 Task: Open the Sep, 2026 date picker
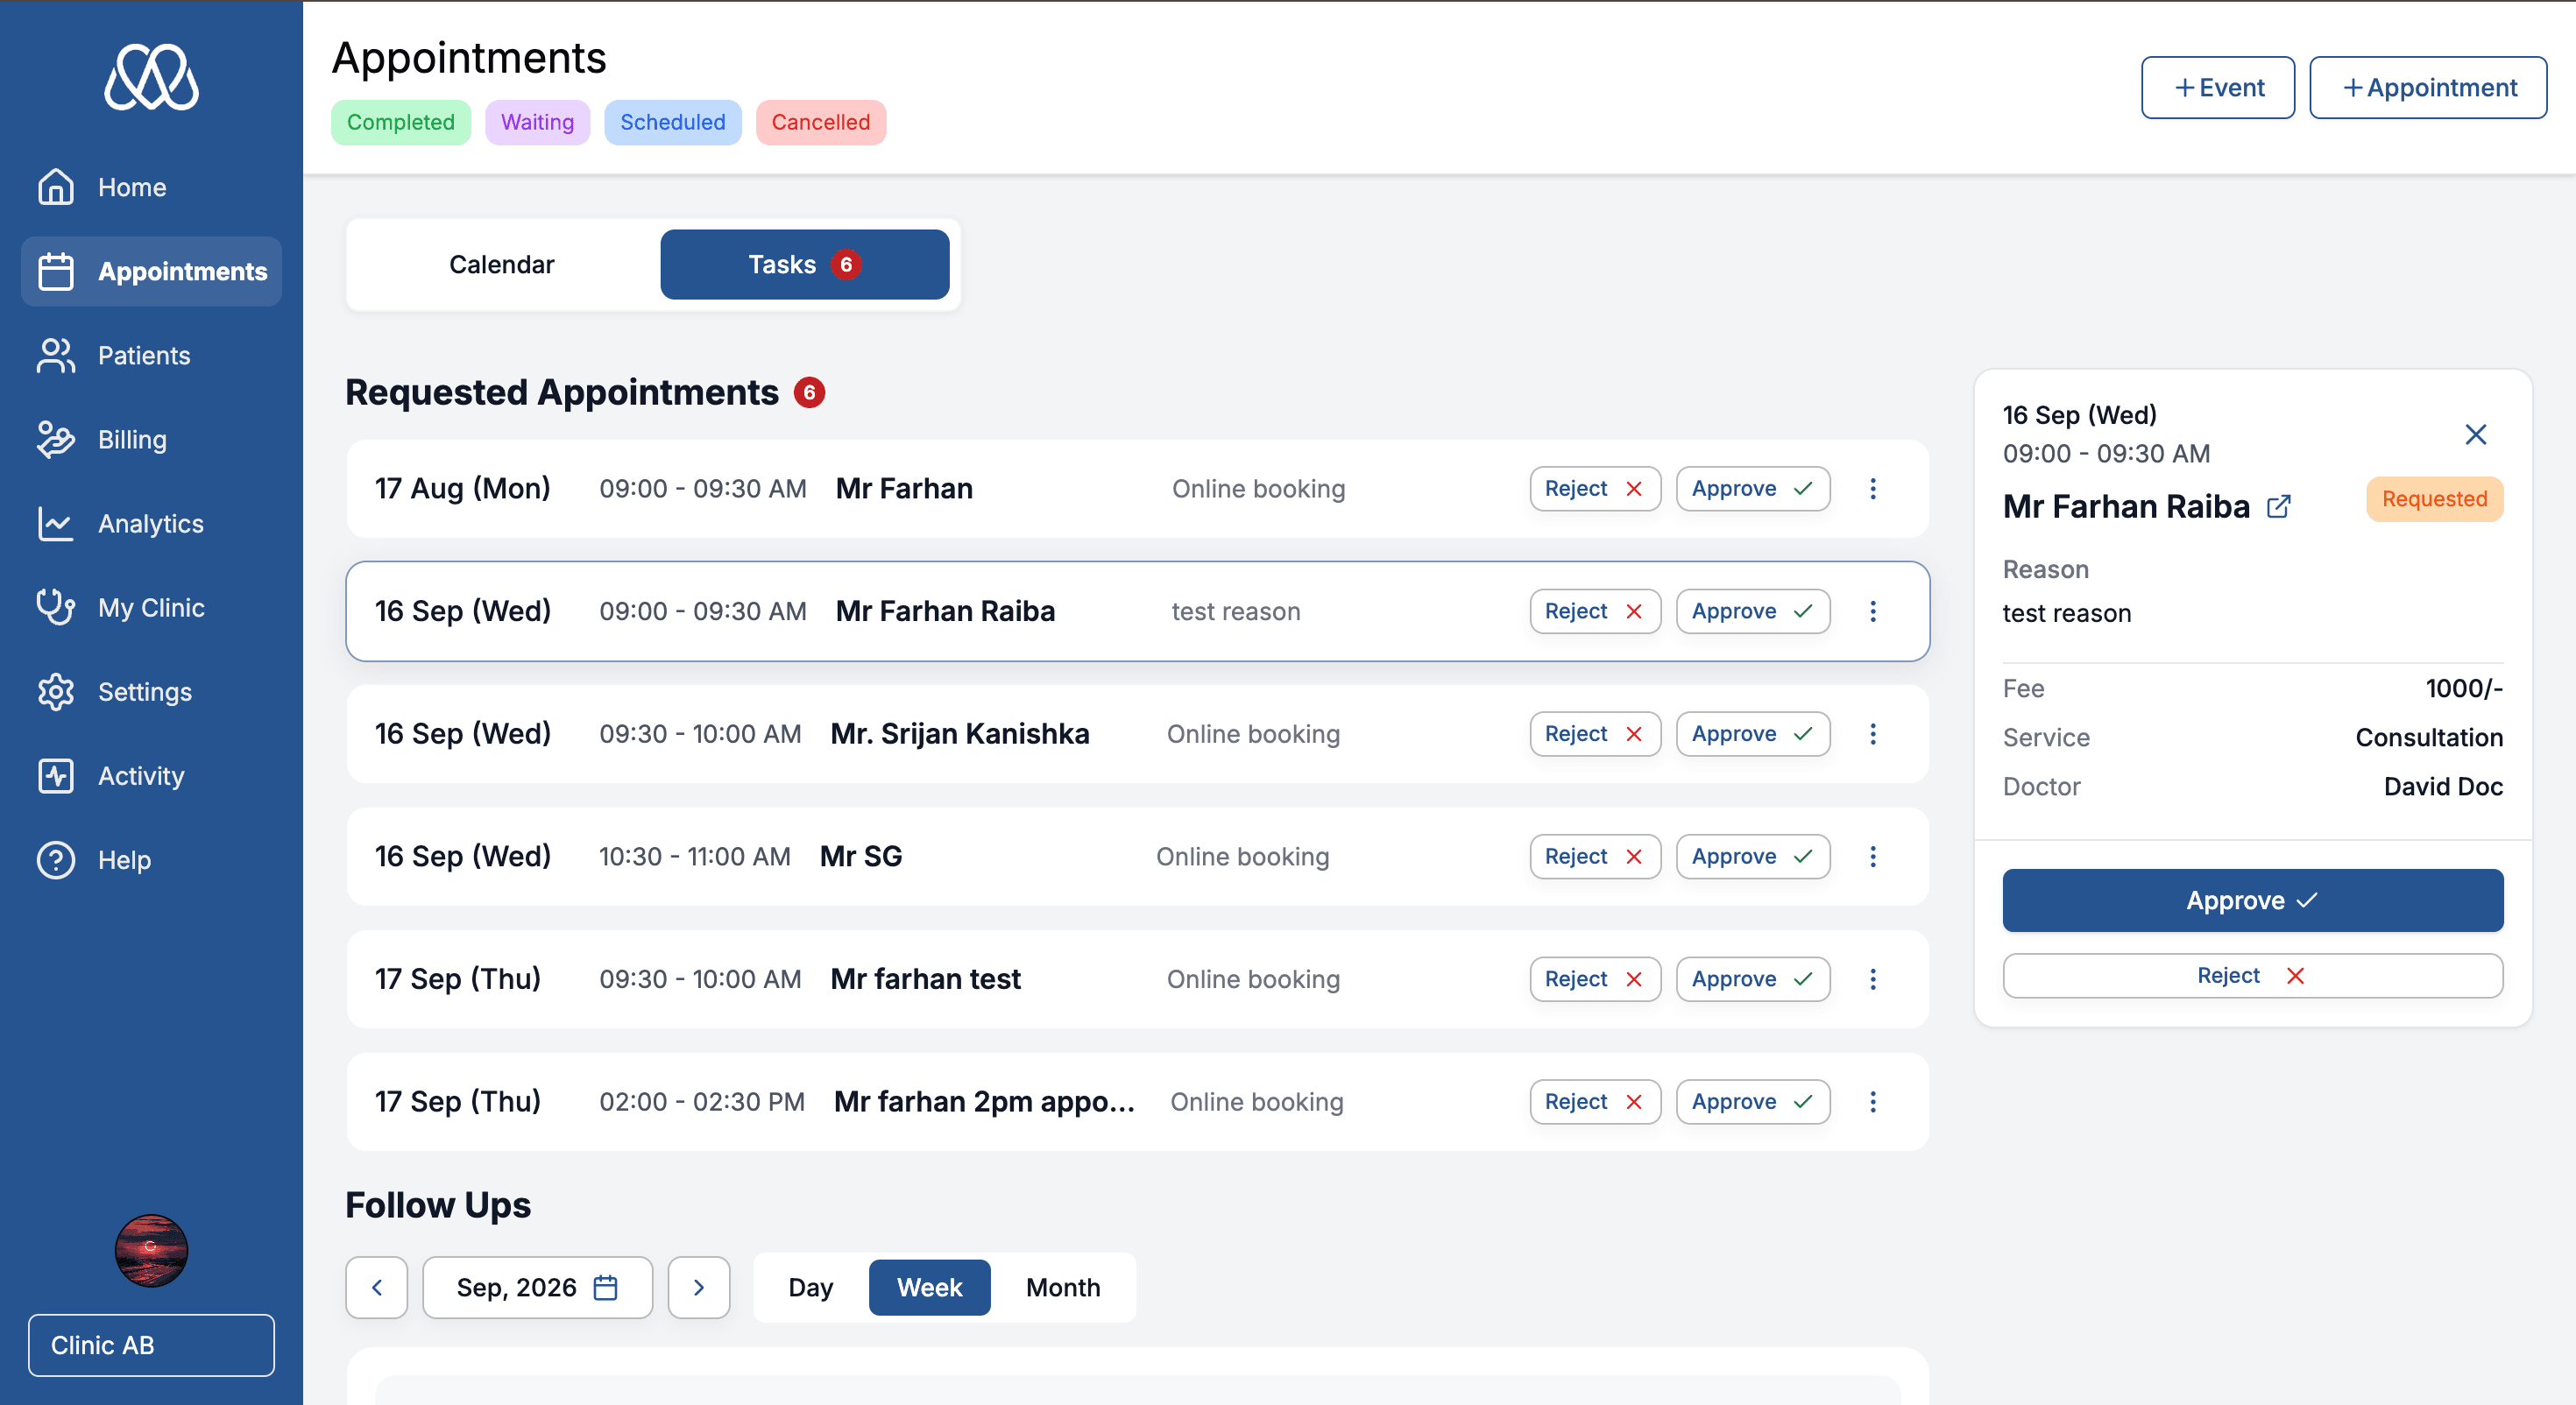pos(537,1287)
